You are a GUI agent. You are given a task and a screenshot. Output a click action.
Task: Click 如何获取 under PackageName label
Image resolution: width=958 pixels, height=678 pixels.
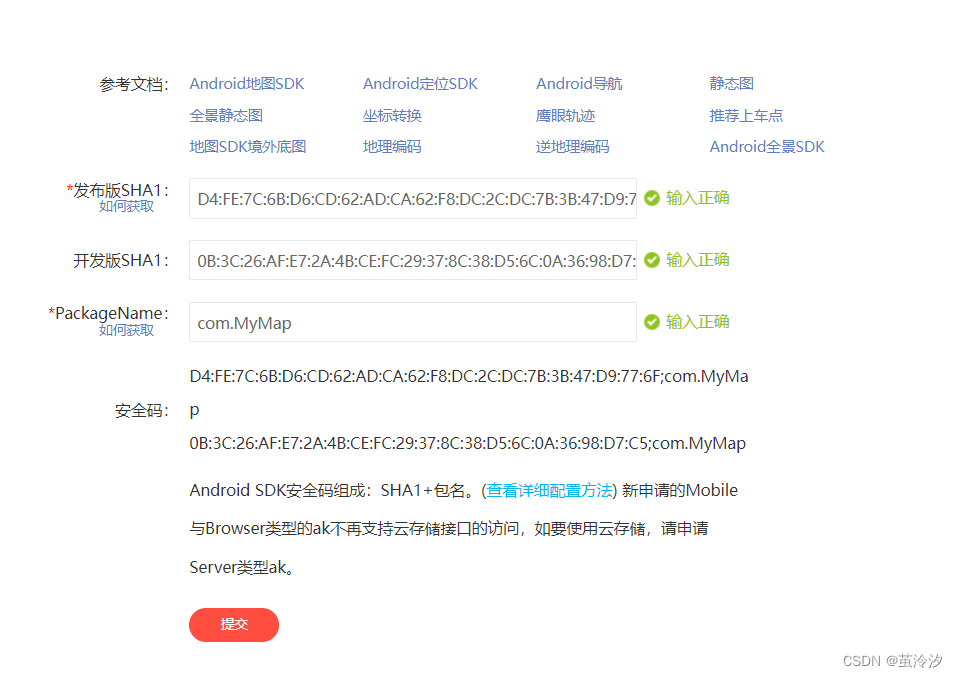click(x=126, y=330)
